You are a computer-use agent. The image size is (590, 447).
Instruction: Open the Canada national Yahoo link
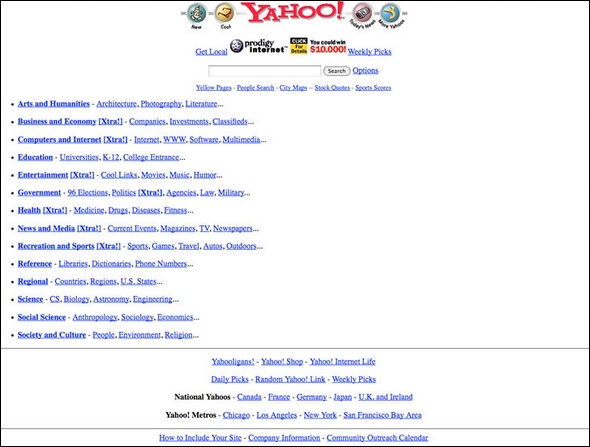point(249,397)
